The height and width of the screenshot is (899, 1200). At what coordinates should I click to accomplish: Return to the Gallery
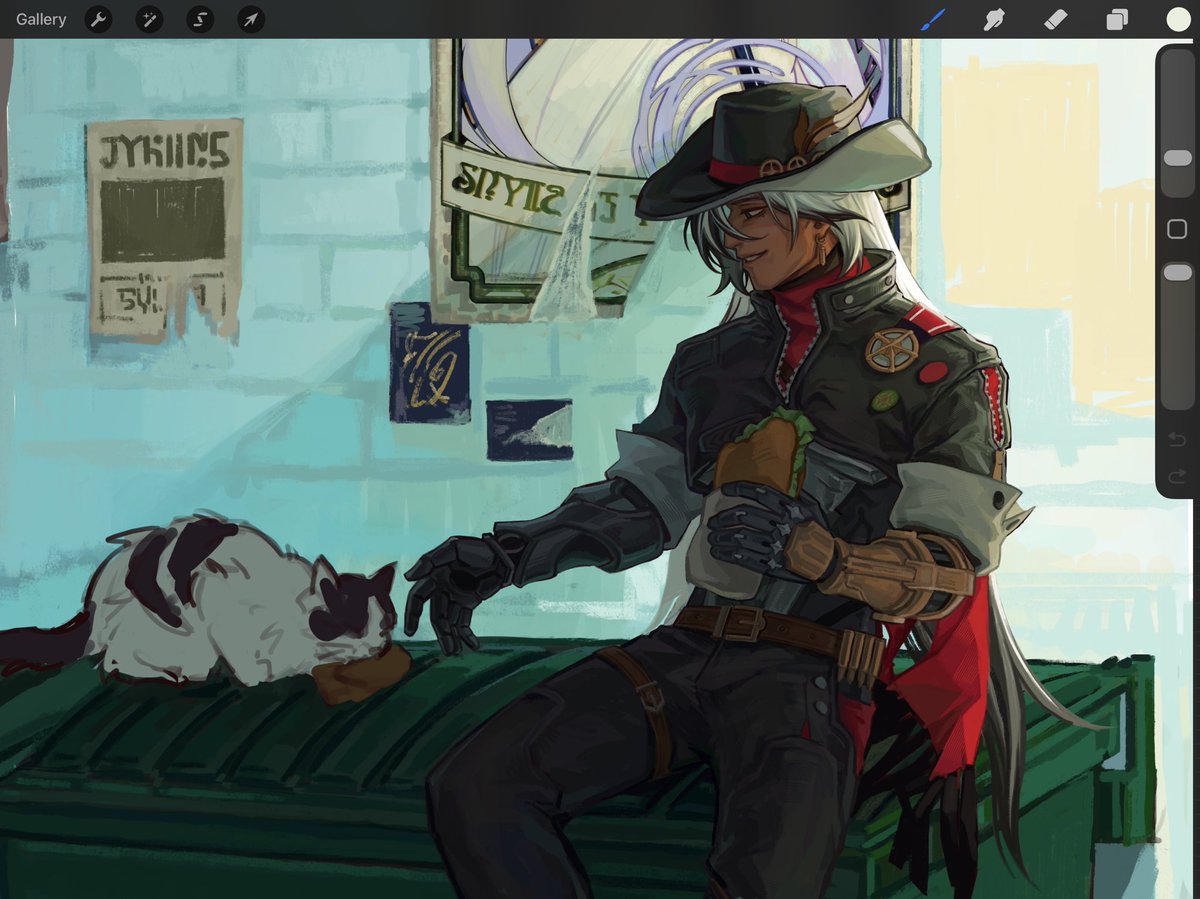click(x=41, y=19)
